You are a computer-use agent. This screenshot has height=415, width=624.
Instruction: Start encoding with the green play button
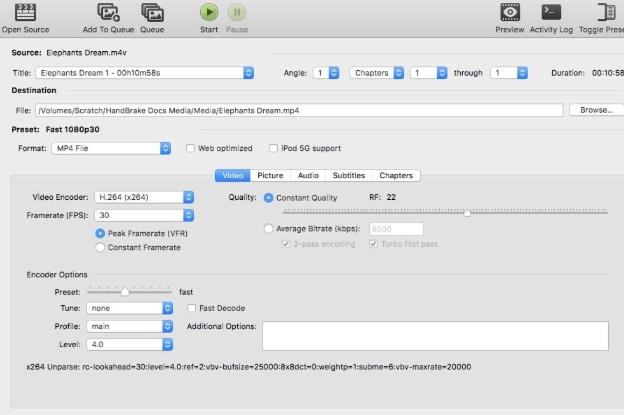point(209,12)
